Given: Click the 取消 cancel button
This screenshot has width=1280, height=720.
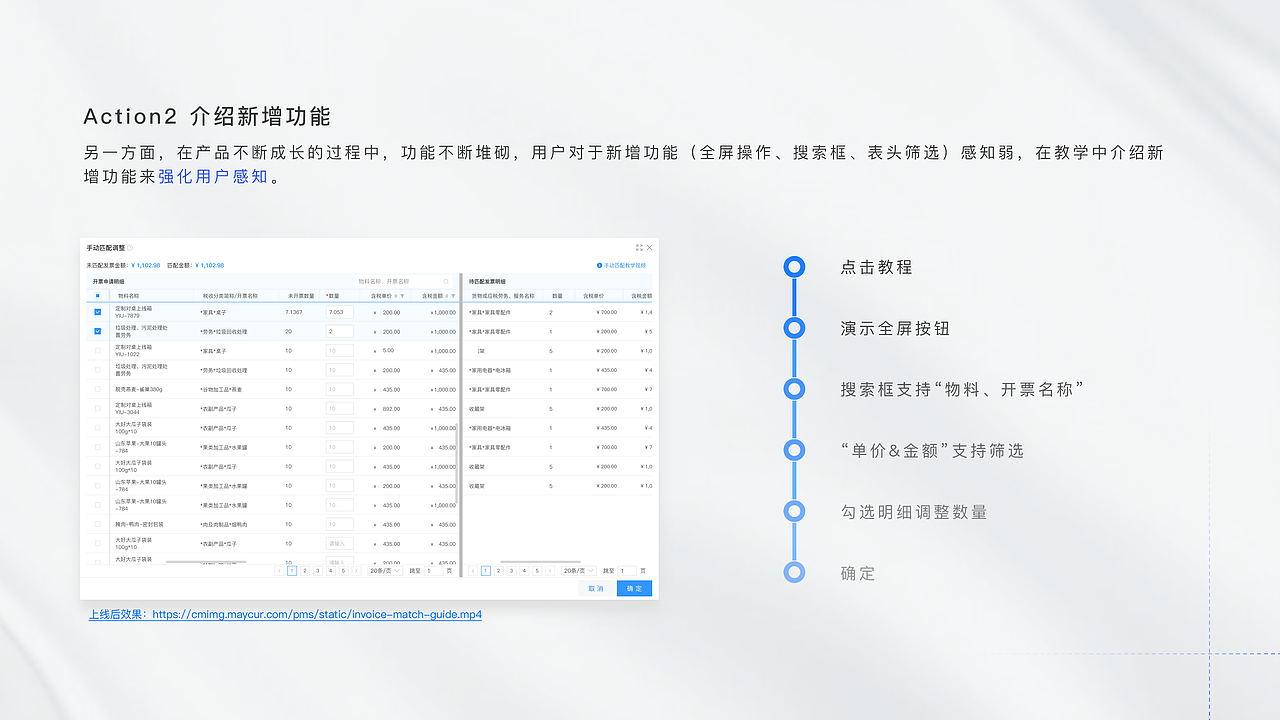Looking at the screenshot, I should coord(597,588).
